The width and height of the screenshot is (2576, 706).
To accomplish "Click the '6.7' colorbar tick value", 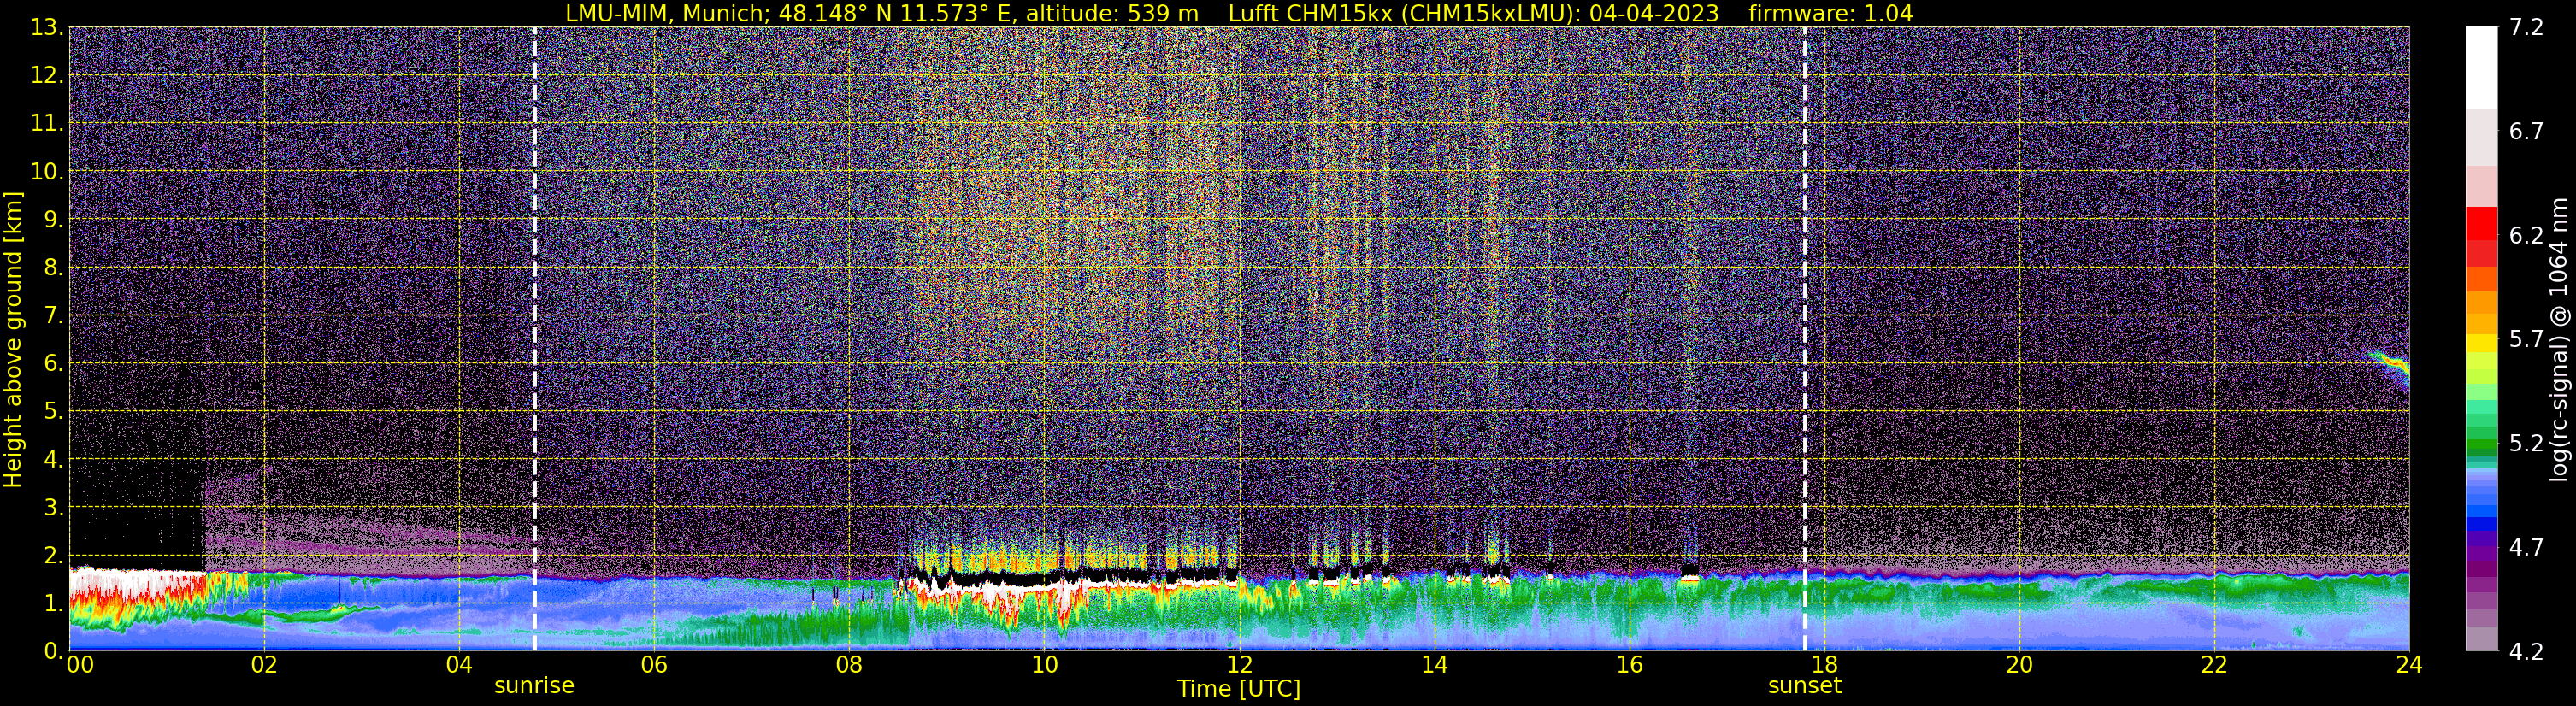I will click(2526, 131).
